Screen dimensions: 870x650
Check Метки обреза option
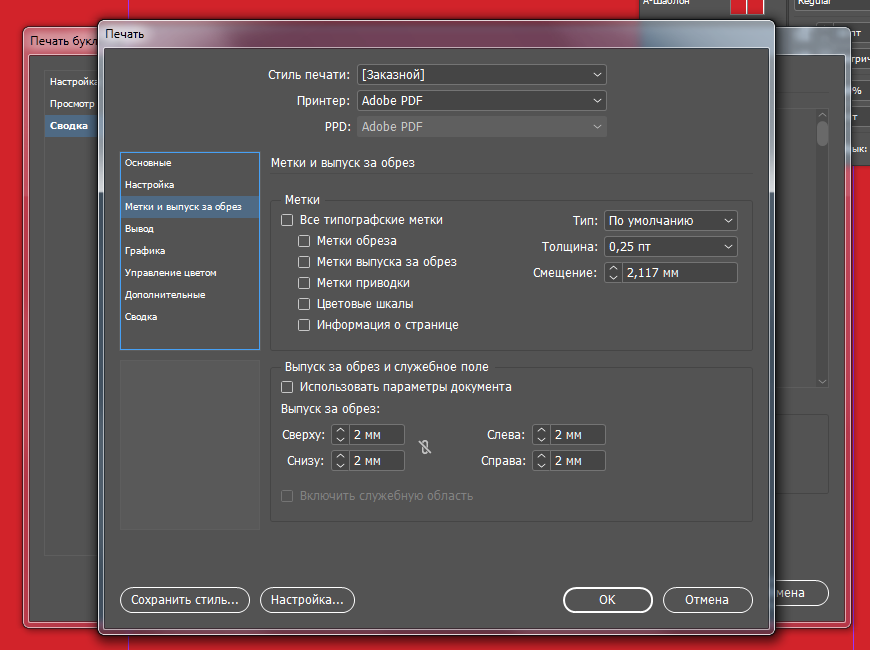[x=304, y=241]
